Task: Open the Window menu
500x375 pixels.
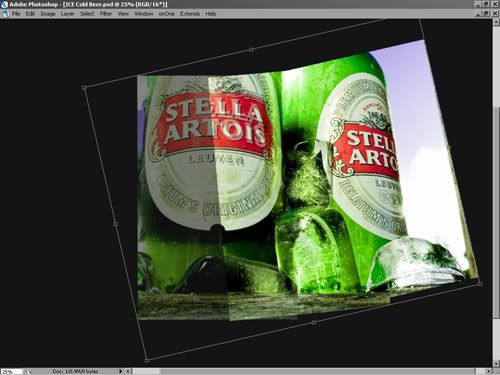Action: [x=144, y=14]
